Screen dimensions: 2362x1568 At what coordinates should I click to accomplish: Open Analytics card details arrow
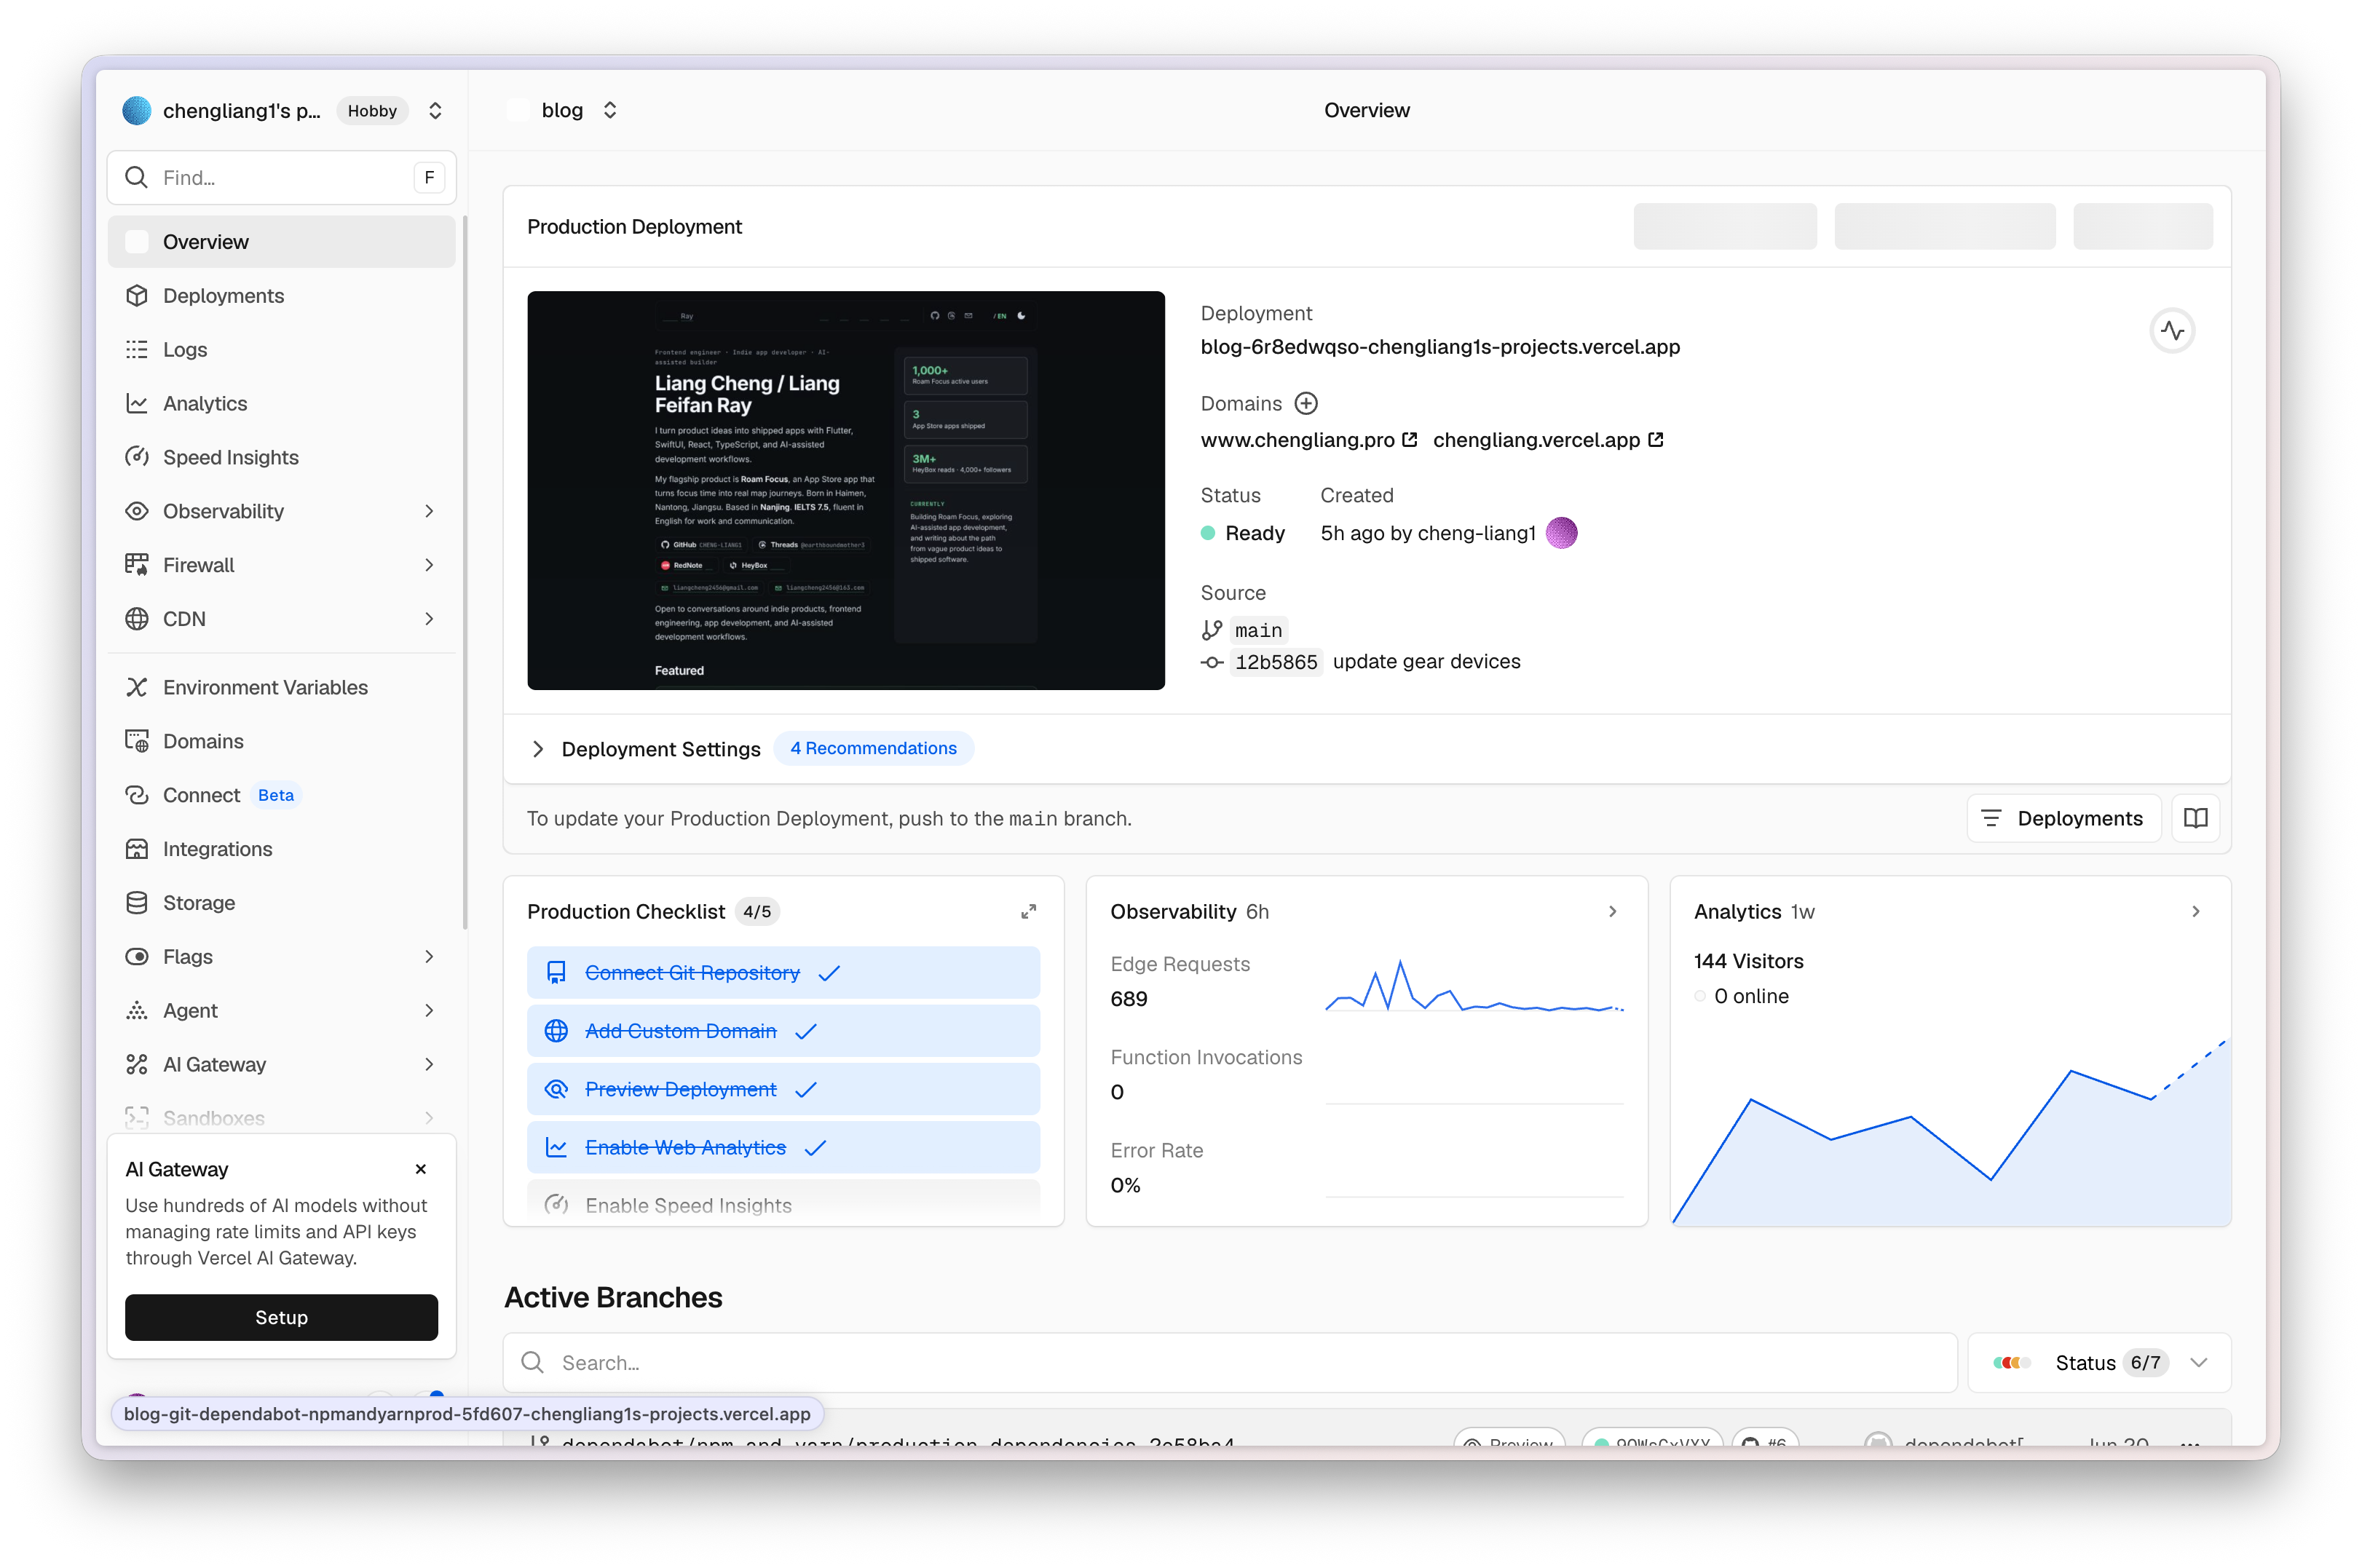pyautogui.click(x=2196, y=912)
